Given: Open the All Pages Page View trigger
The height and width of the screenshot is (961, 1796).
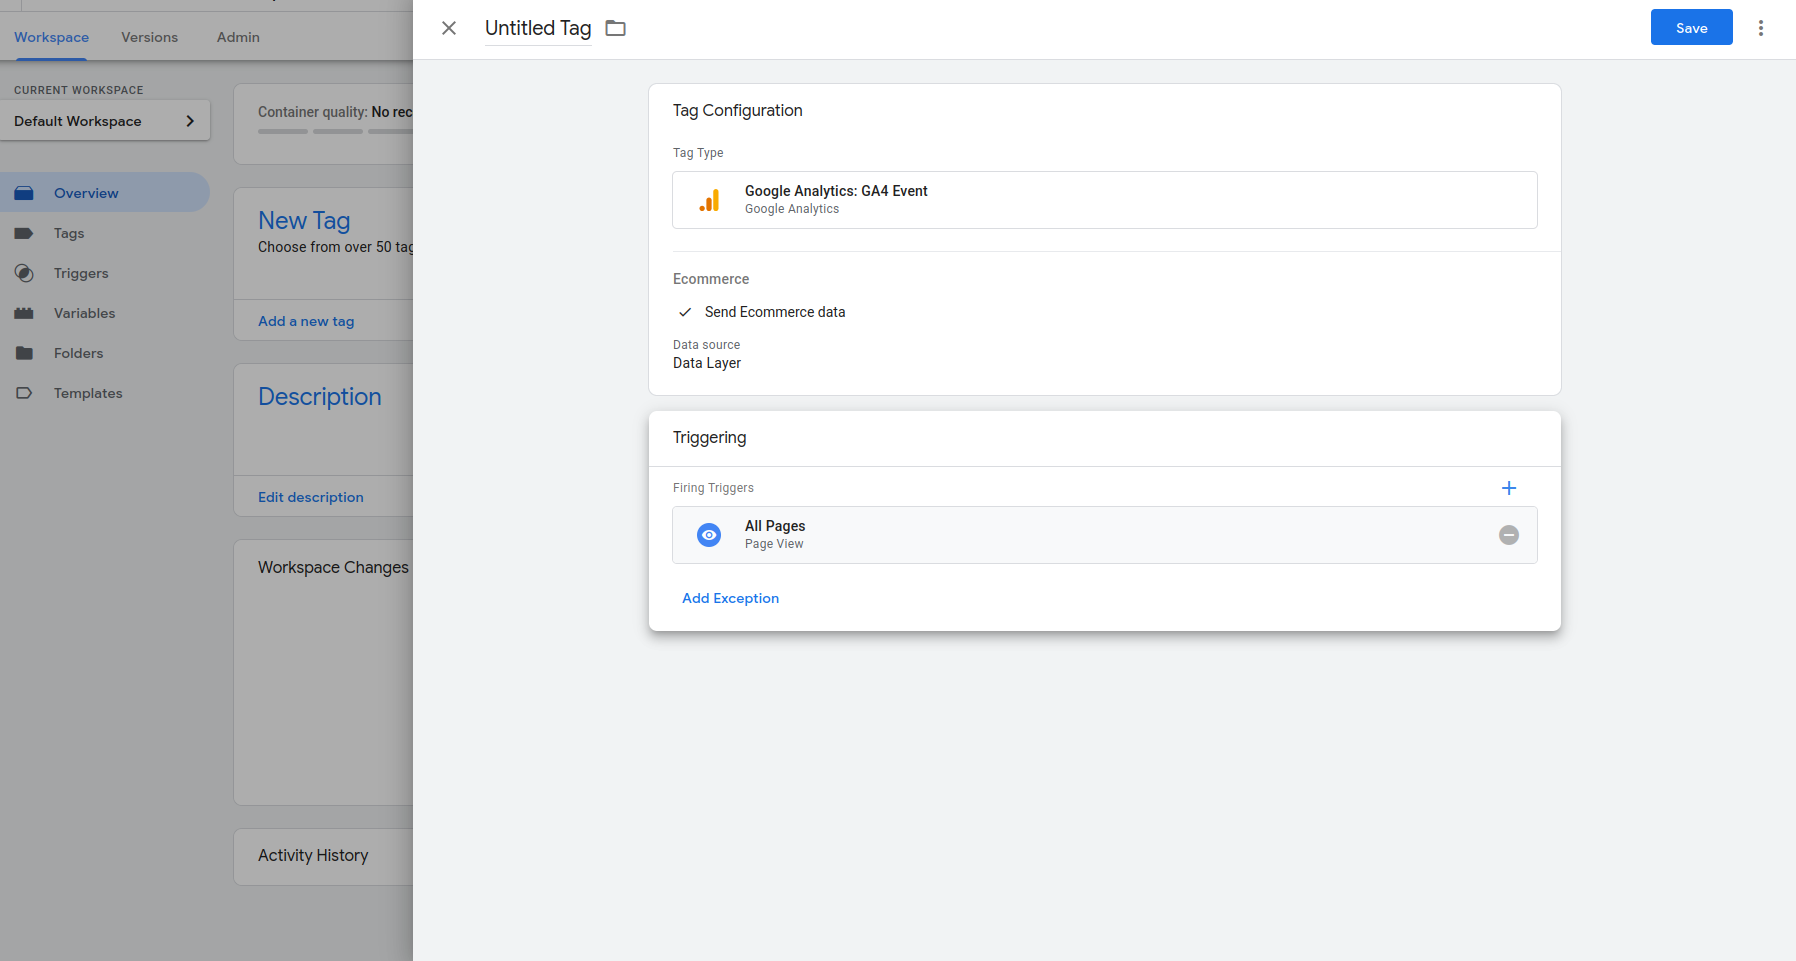Looking at the screenshot, I should [1104, 535].
